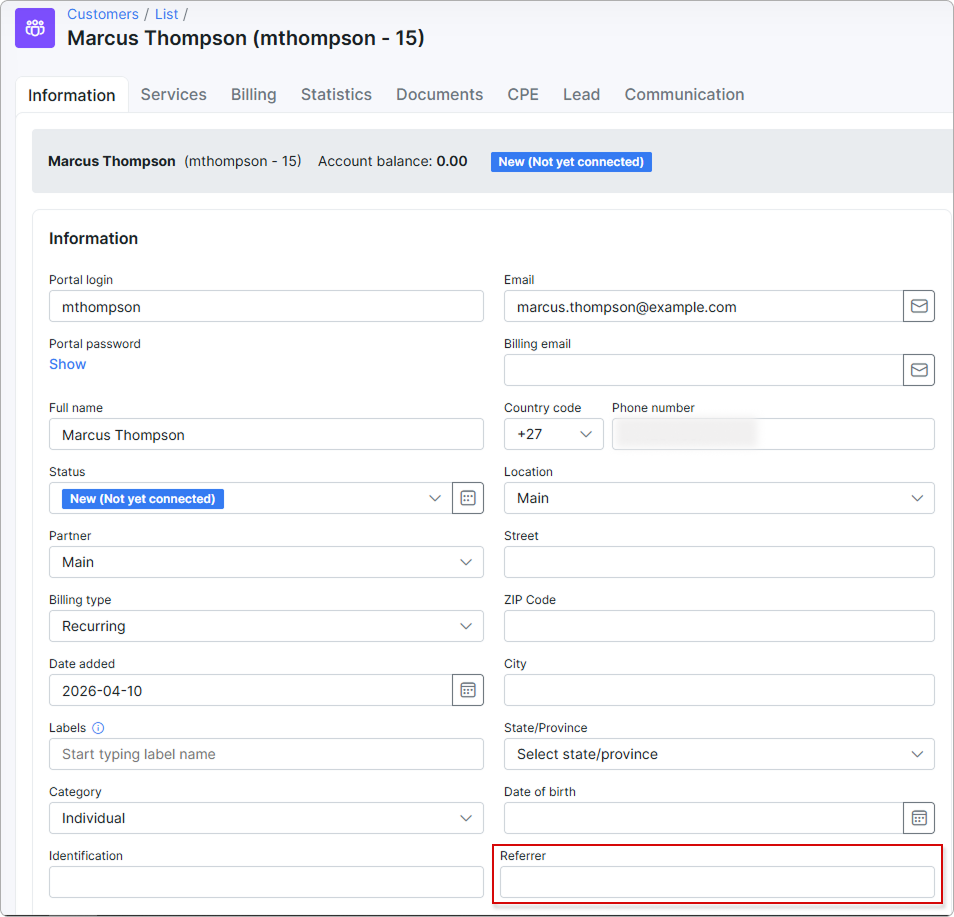Click the envelope icon beside Email field
954x917 pixels.
click(x=919, y=306)
